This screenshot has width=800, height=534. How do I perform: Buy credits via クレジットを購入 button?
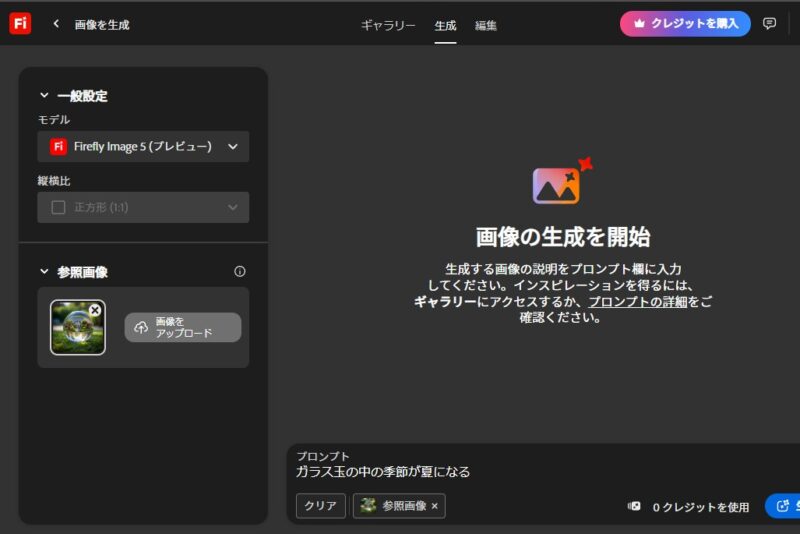[685, 23]
